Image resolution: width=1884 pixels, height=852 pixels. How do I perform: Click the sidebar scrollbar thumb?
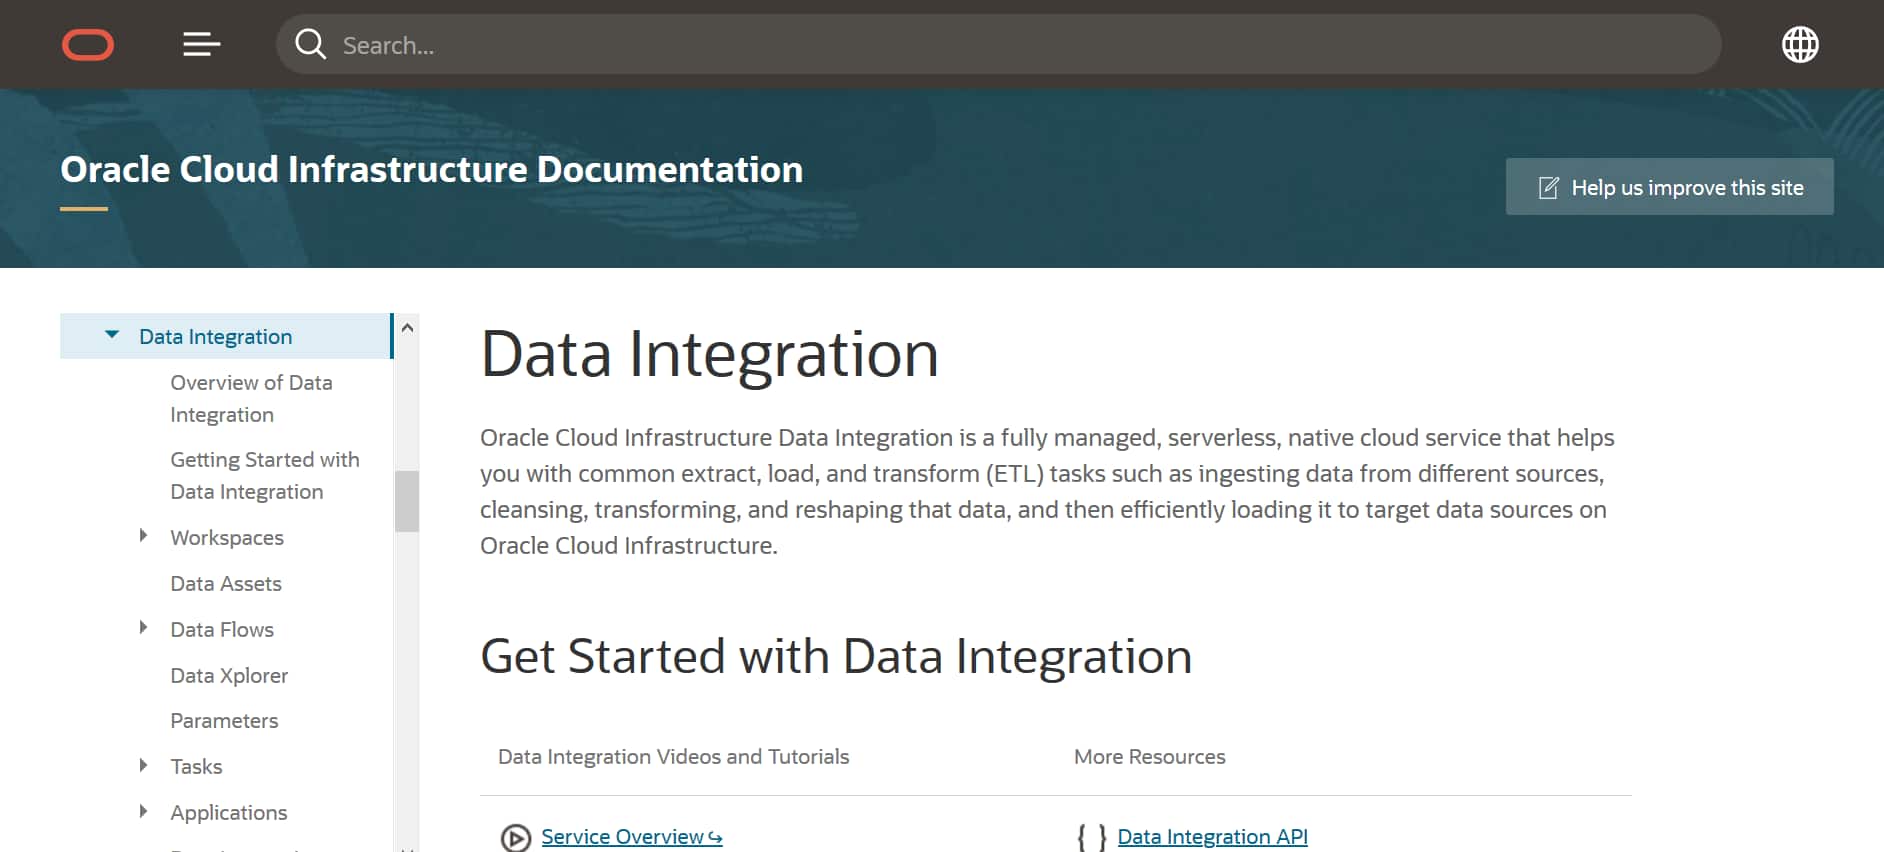[407, 501]
